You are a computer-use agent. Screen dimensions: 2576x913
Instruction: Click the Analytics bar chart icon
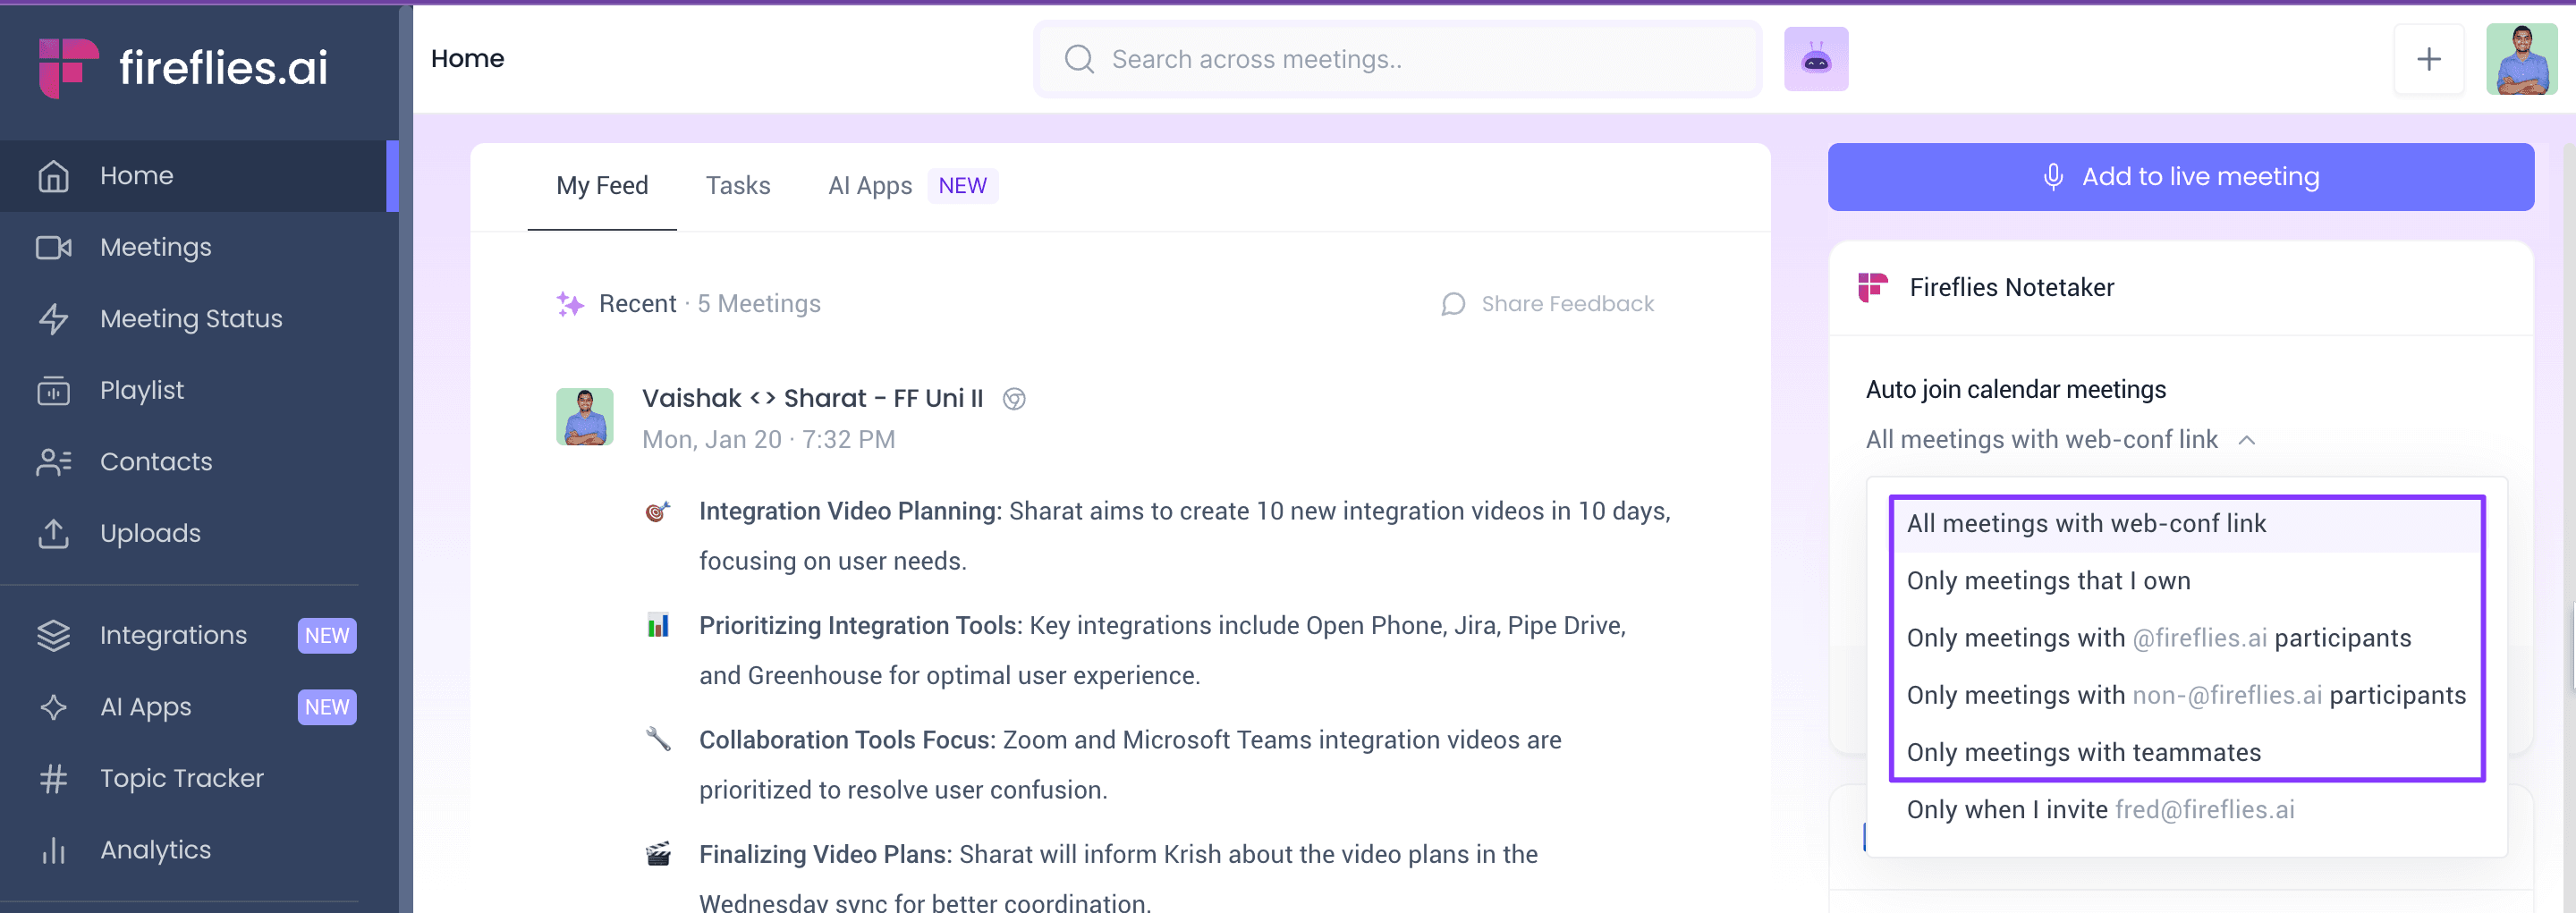(53, 850)
